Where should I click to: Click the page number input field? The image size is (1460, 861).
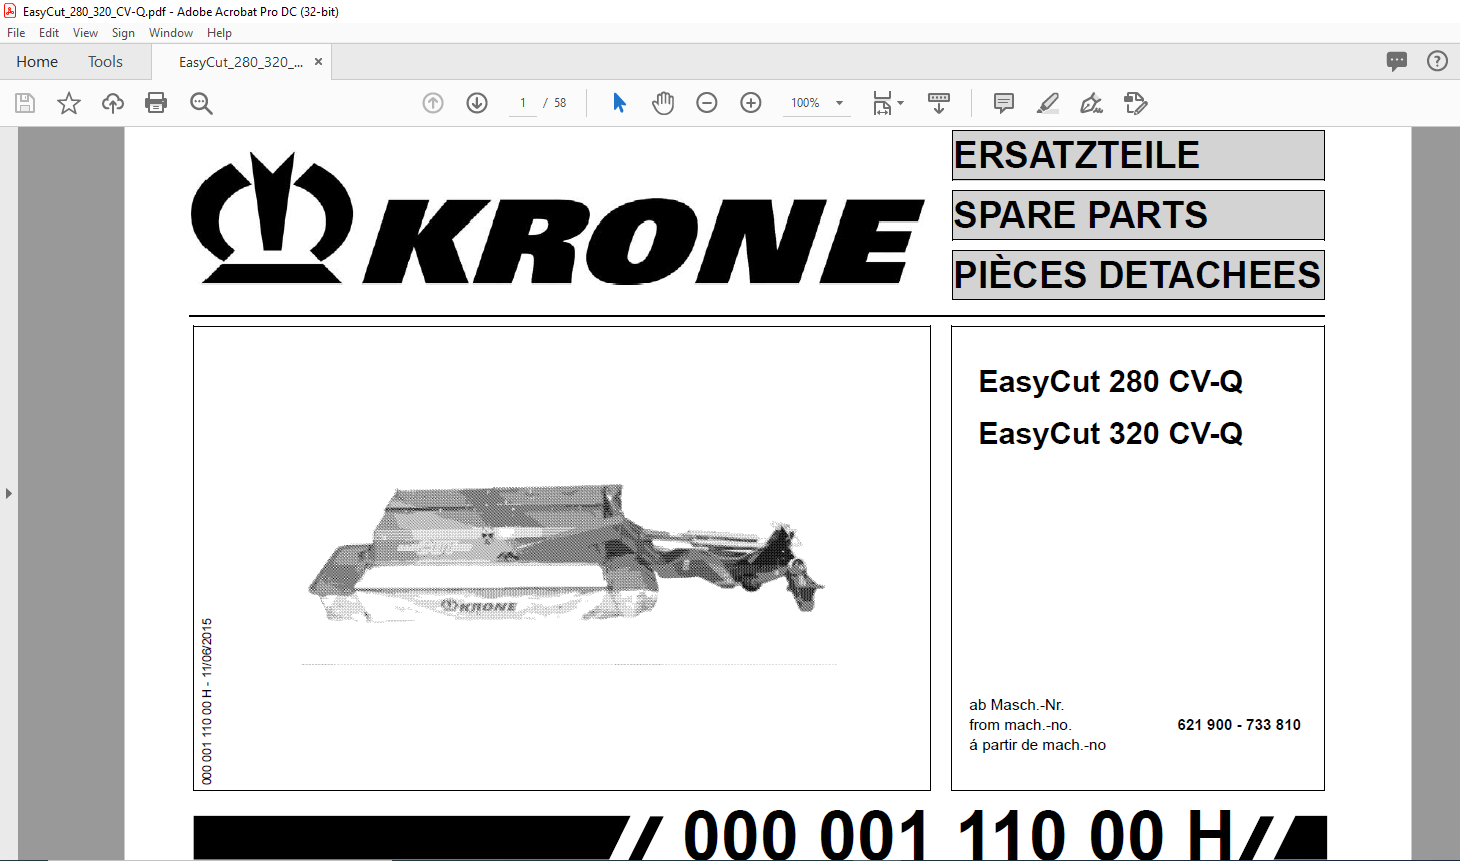tap(522, 103)
